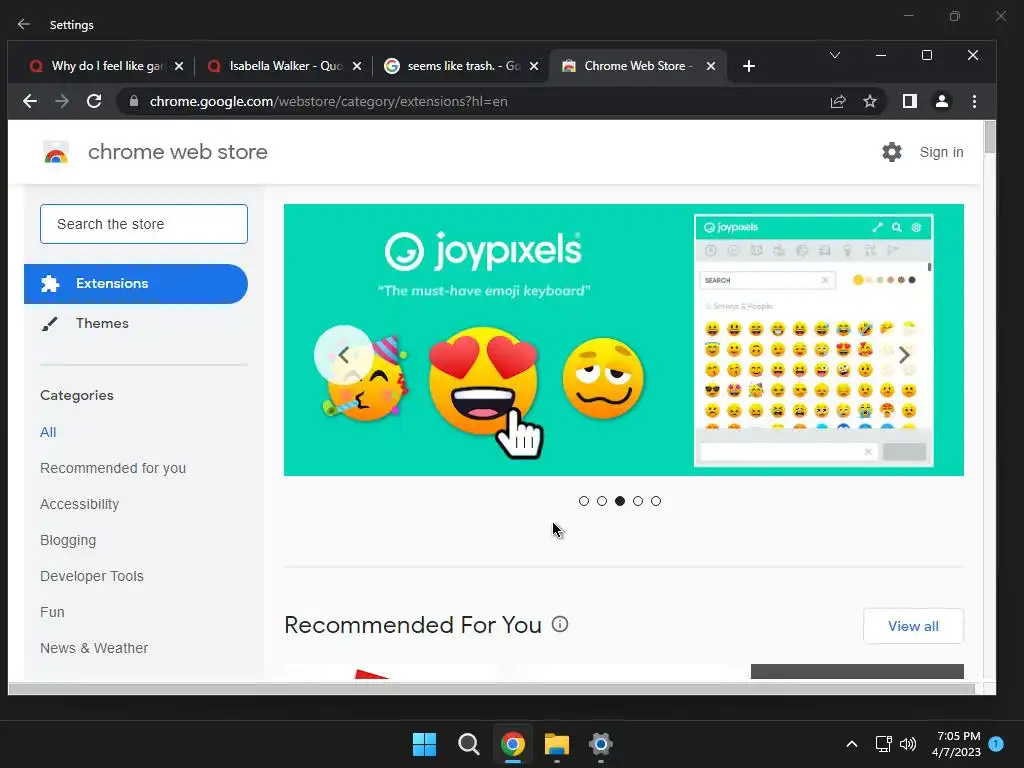Reload the current page
Image resolution: width=1024 pixels, height=768 pixels.
[94, 101]
